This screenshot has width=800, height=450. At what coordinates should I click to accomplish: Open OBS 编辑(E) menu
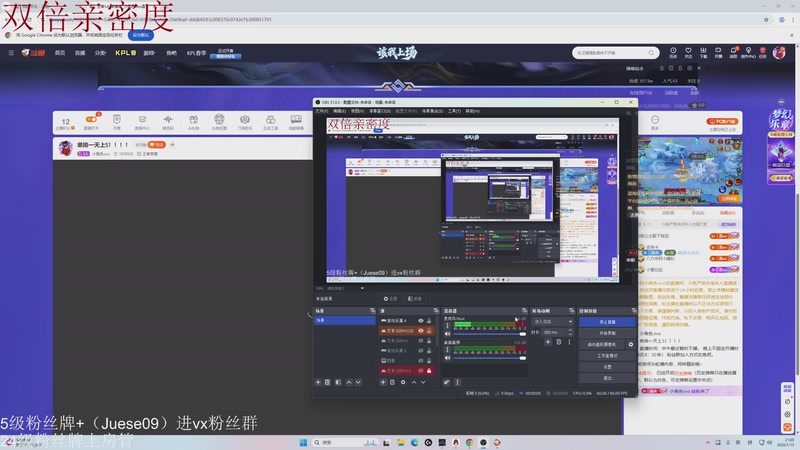tap(339, 111)
